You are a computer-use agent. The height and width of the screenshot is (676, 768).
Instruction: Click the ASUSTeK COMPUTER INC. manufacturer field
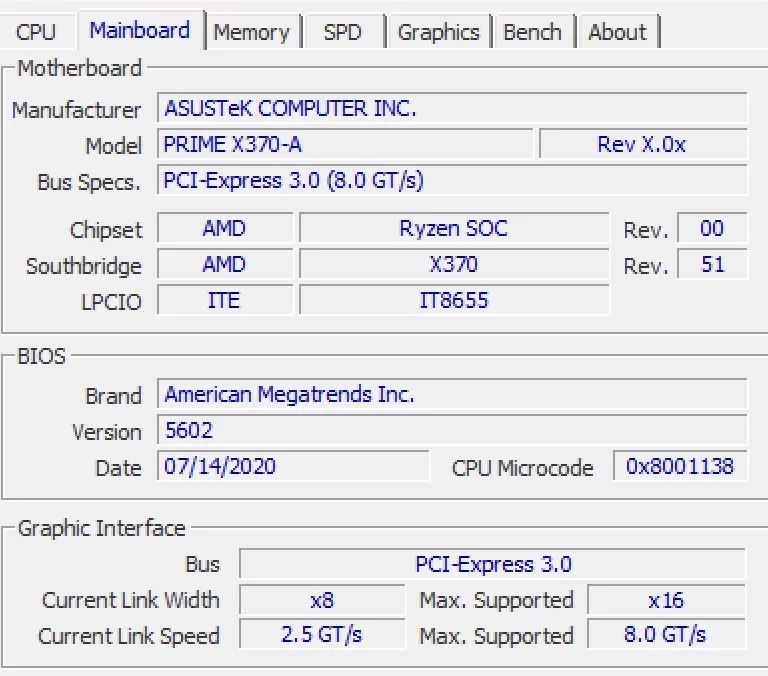point(452,108)
